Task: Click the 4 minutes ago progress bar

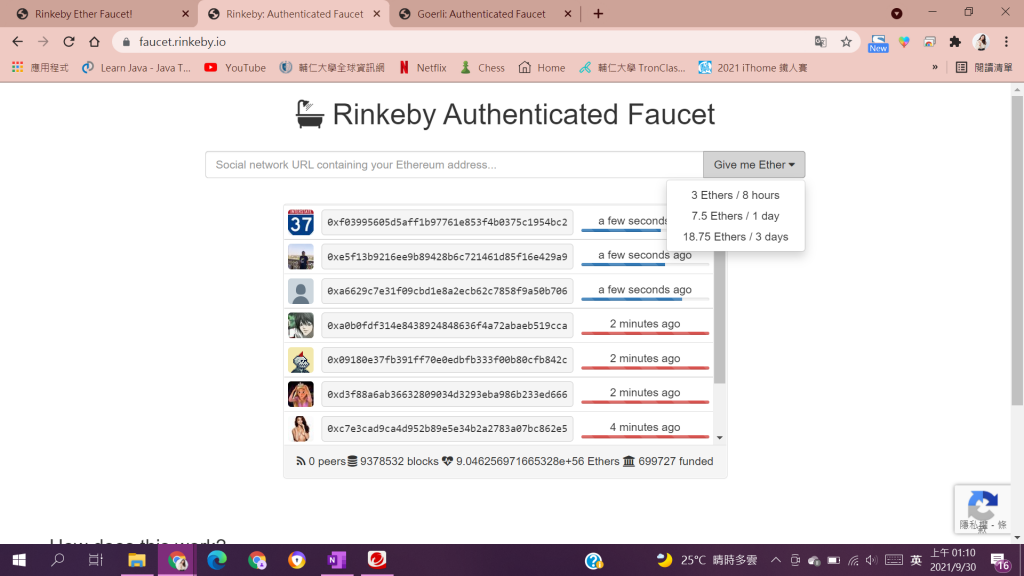Action: (x=645, y=436)
